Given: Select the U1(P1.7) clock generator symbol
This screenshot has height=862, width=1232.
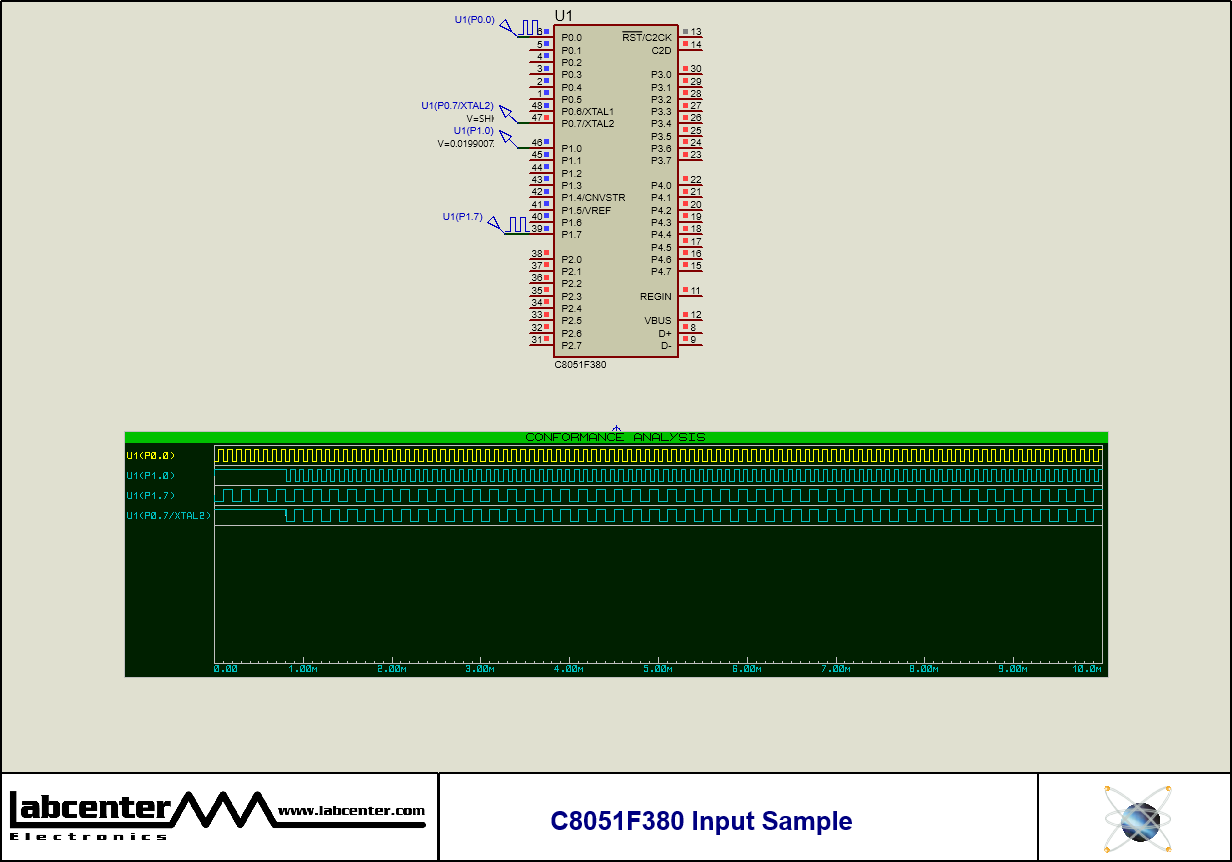Looking at the screenshot, I should coord(516,225).
